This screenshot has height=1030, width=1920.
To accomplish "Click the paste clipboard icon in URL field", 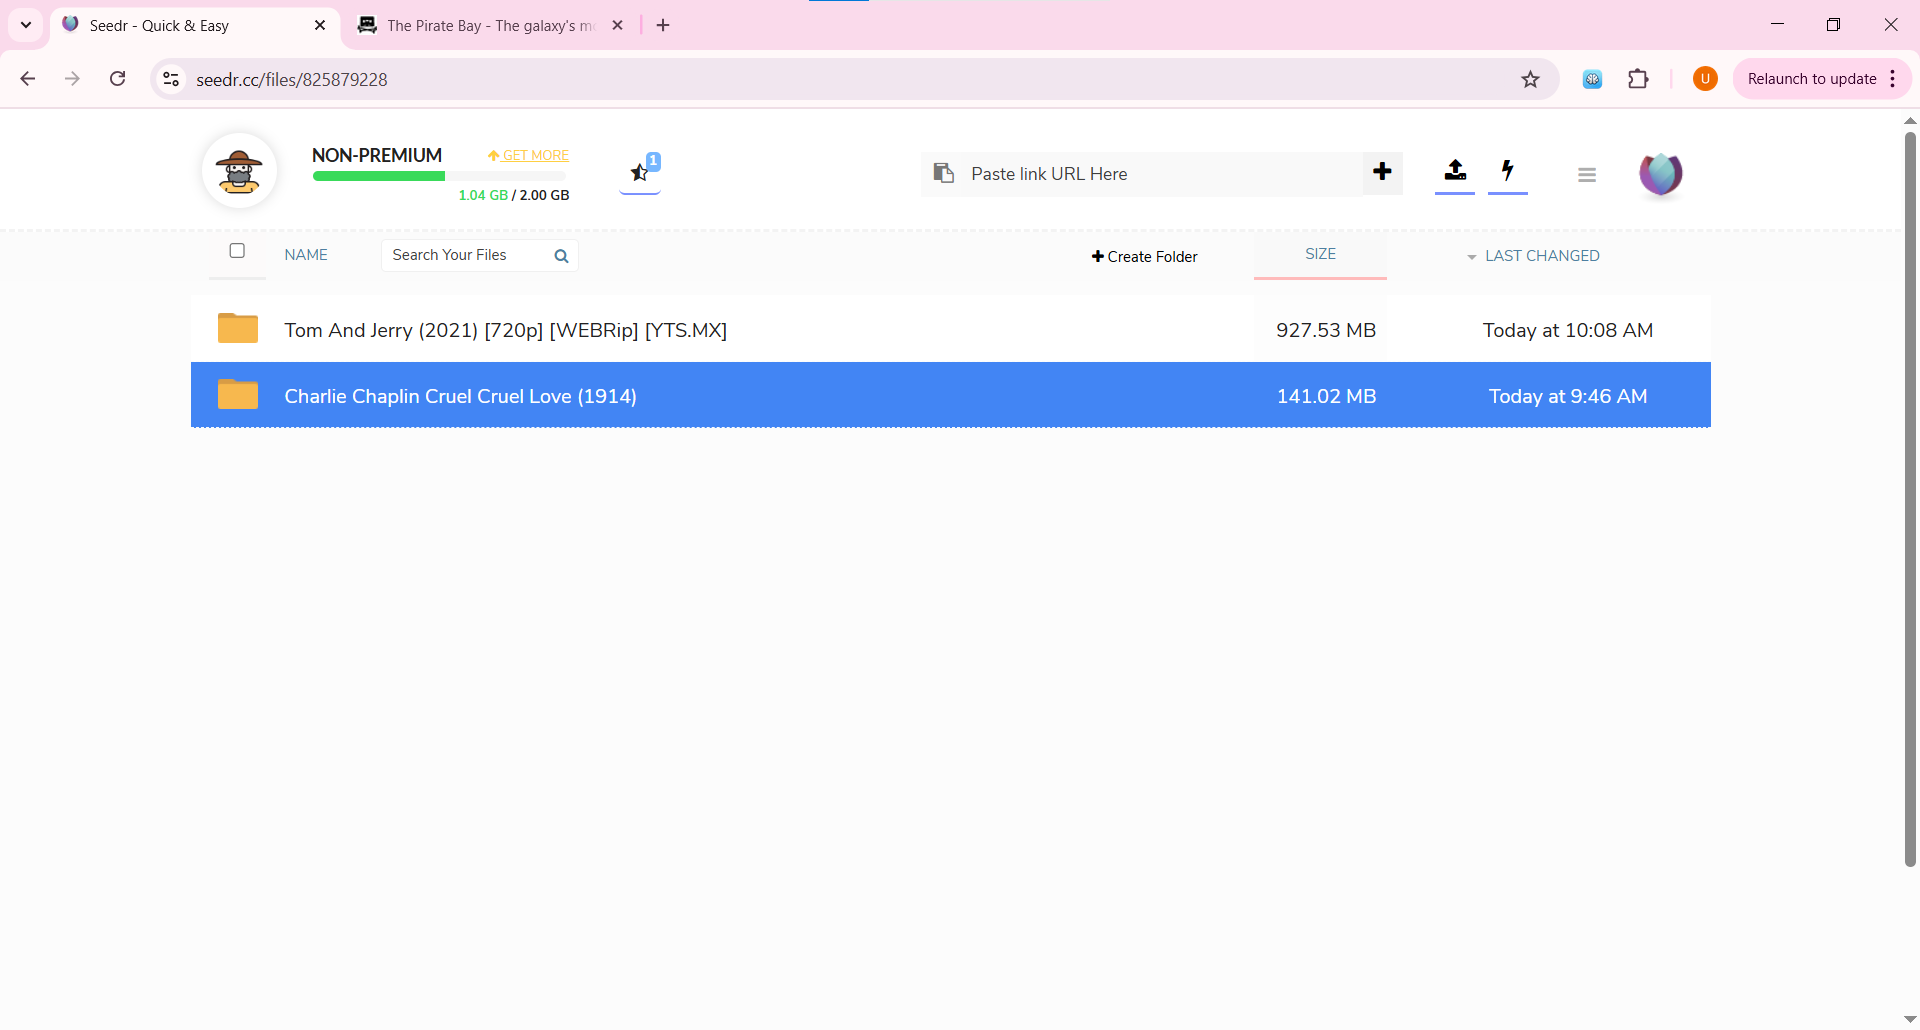I will [x=943, y=173].
